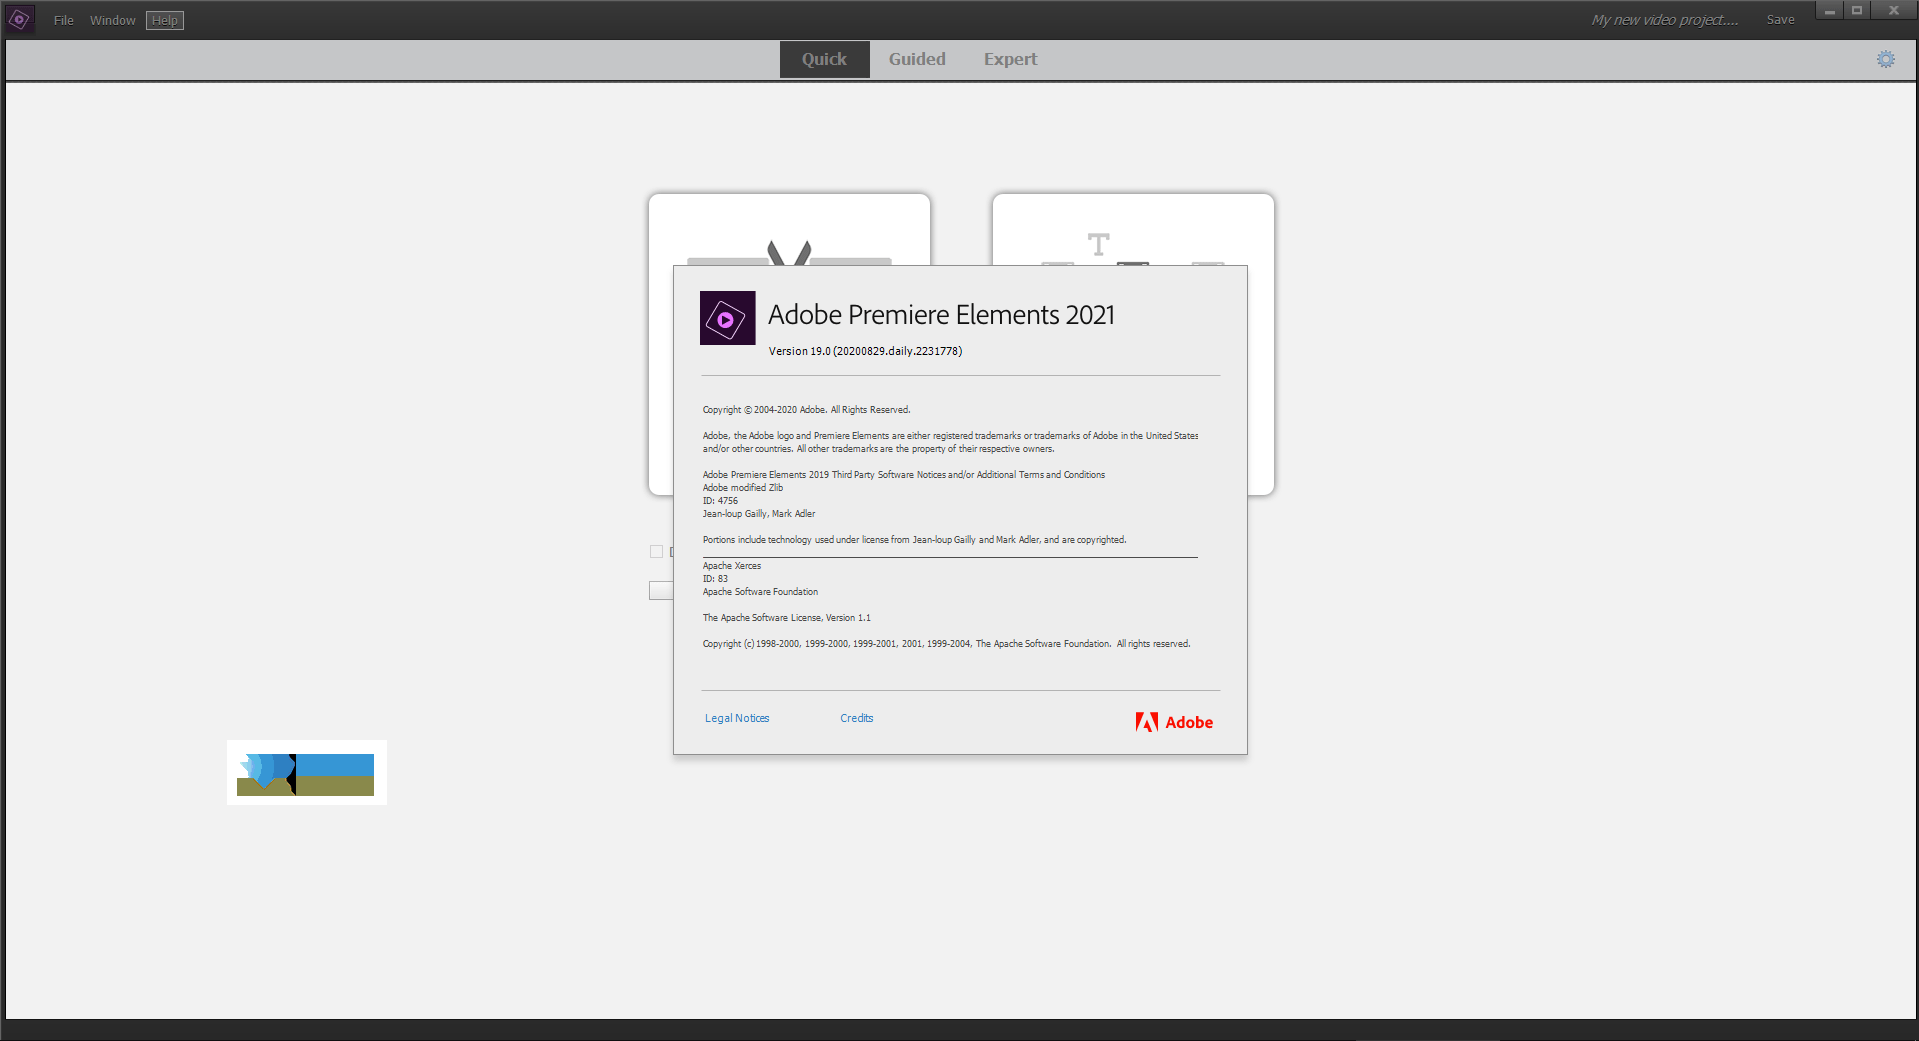
Task: Click 'The Apache Software License, Version 1.1' text
Action: (x=786, y=618)
